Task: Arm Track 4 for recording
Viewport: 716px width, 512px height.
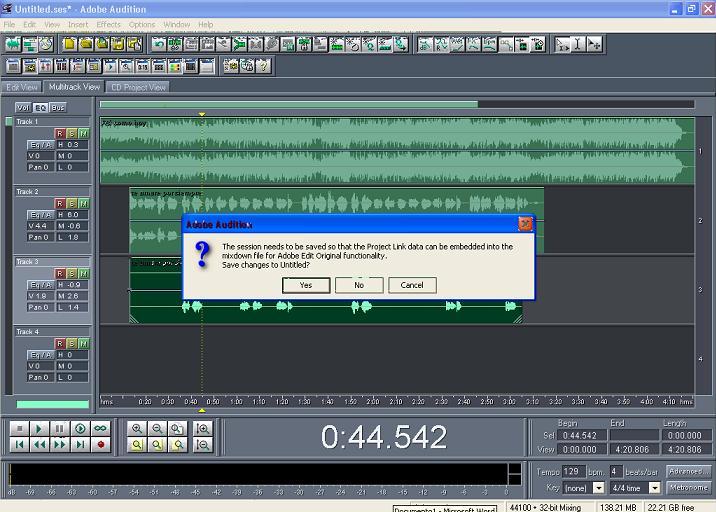Action: (x=60, y=343)
